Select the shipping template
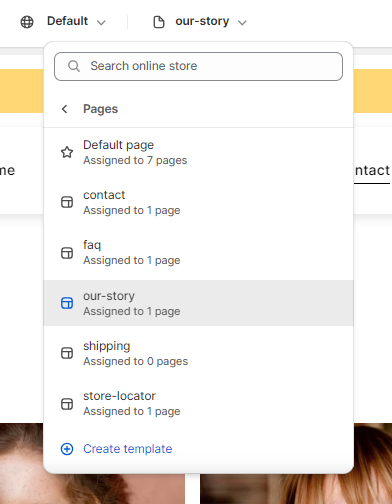The image size is (392, 504). coord(198,353)
